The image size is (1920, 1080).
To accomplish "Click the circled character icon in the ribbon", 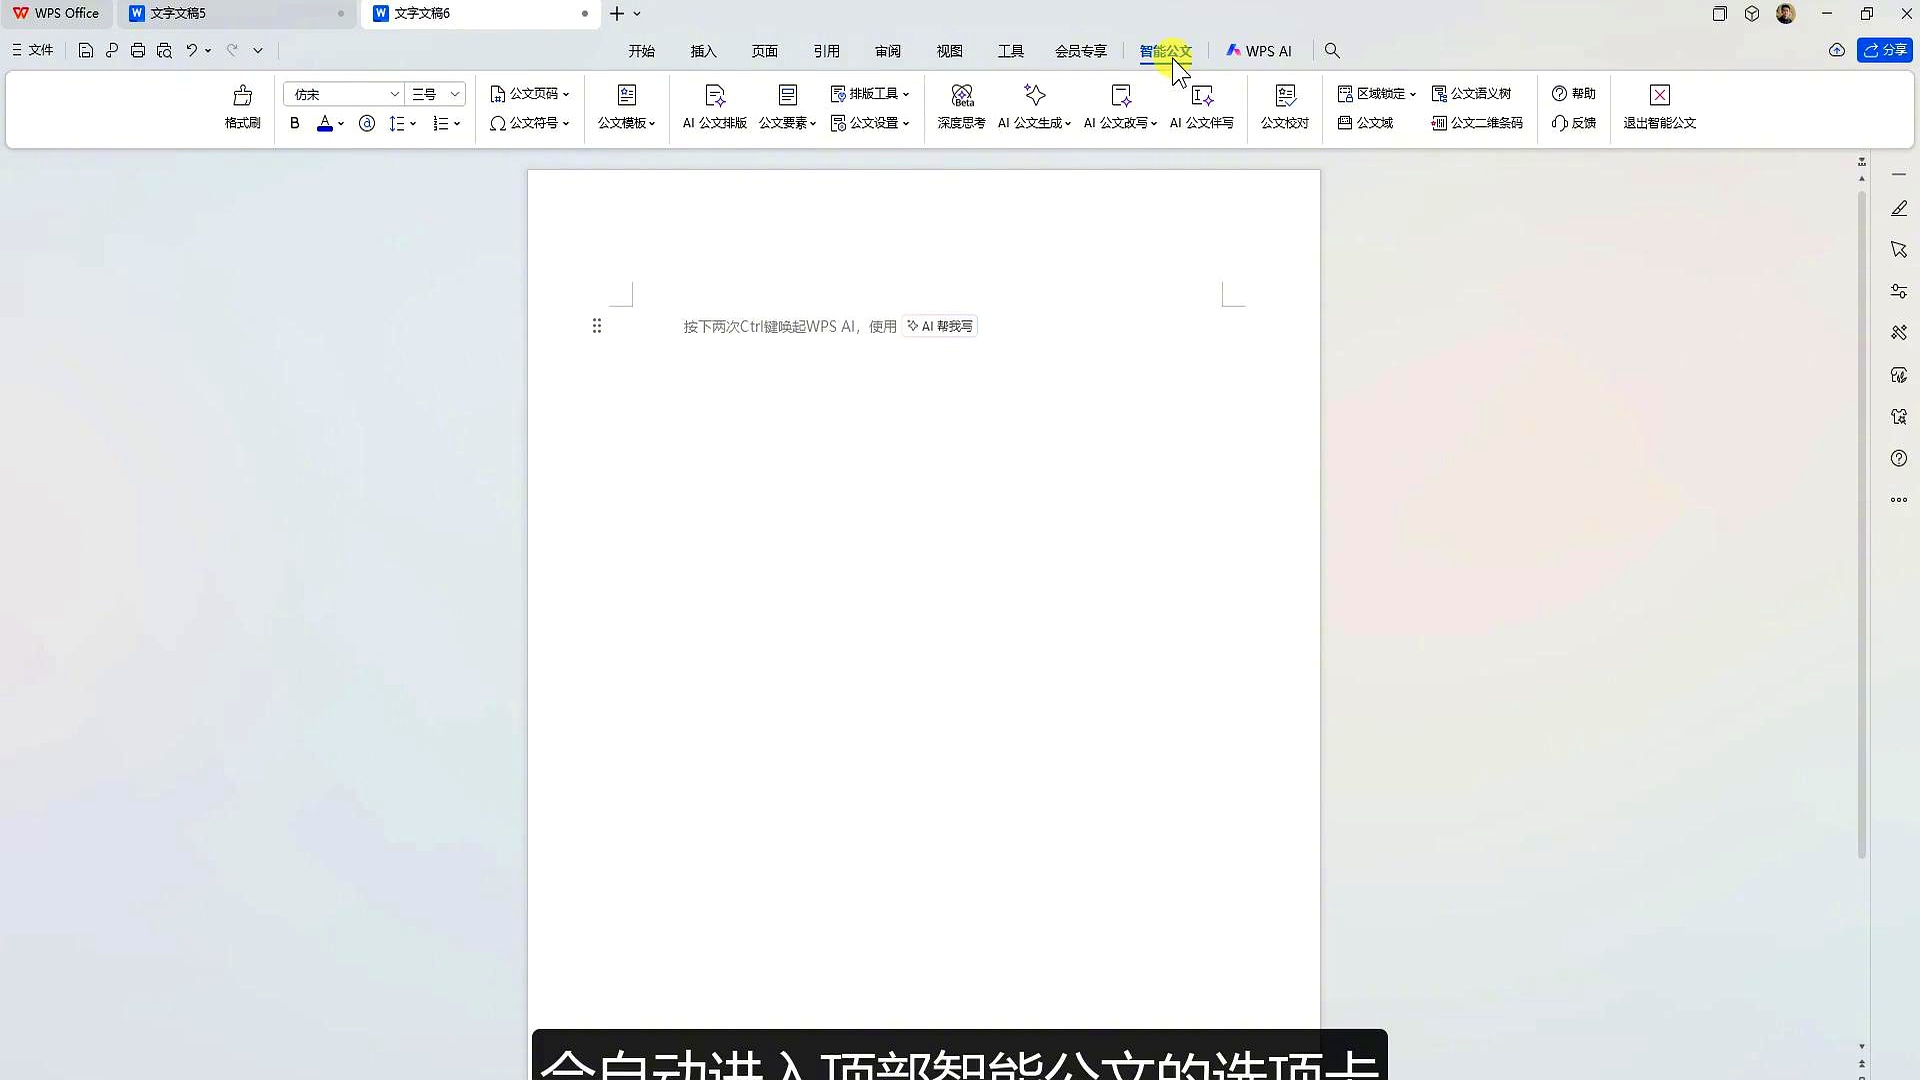I will click(367, 123).
